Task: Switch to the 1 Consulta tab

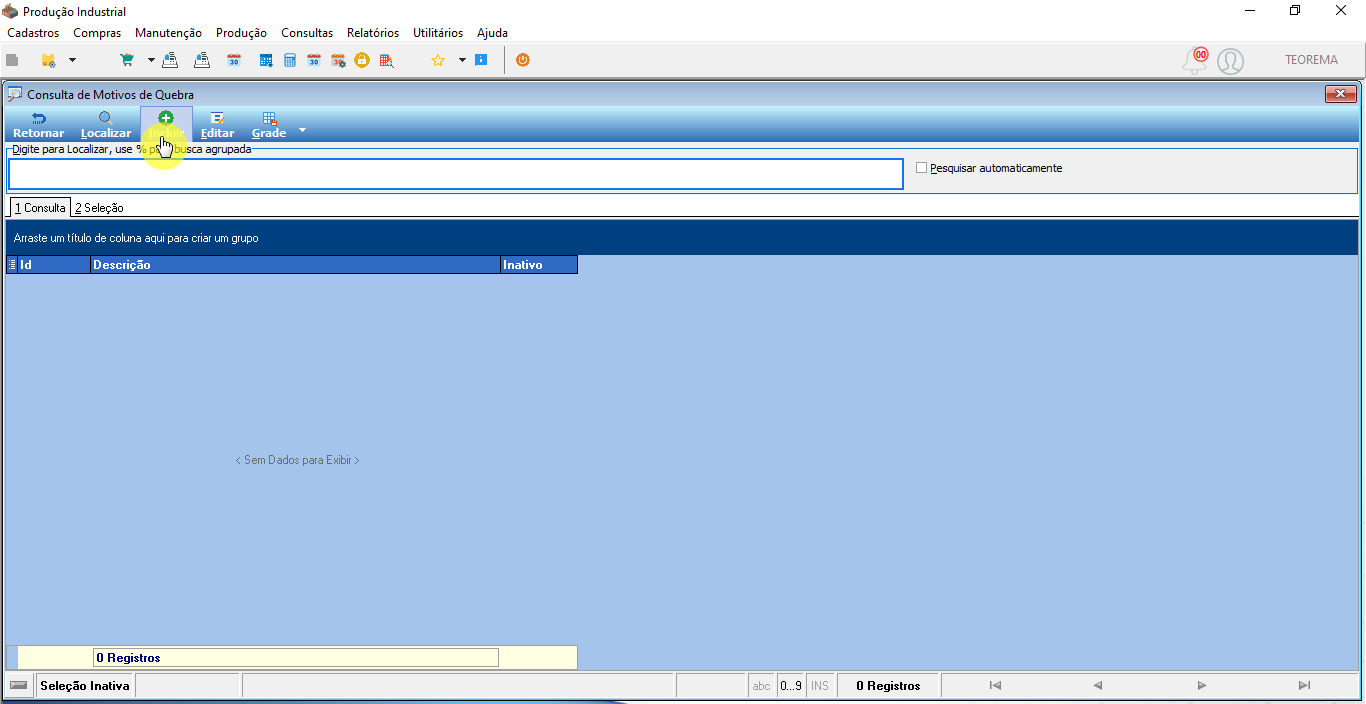Action: 40,208
